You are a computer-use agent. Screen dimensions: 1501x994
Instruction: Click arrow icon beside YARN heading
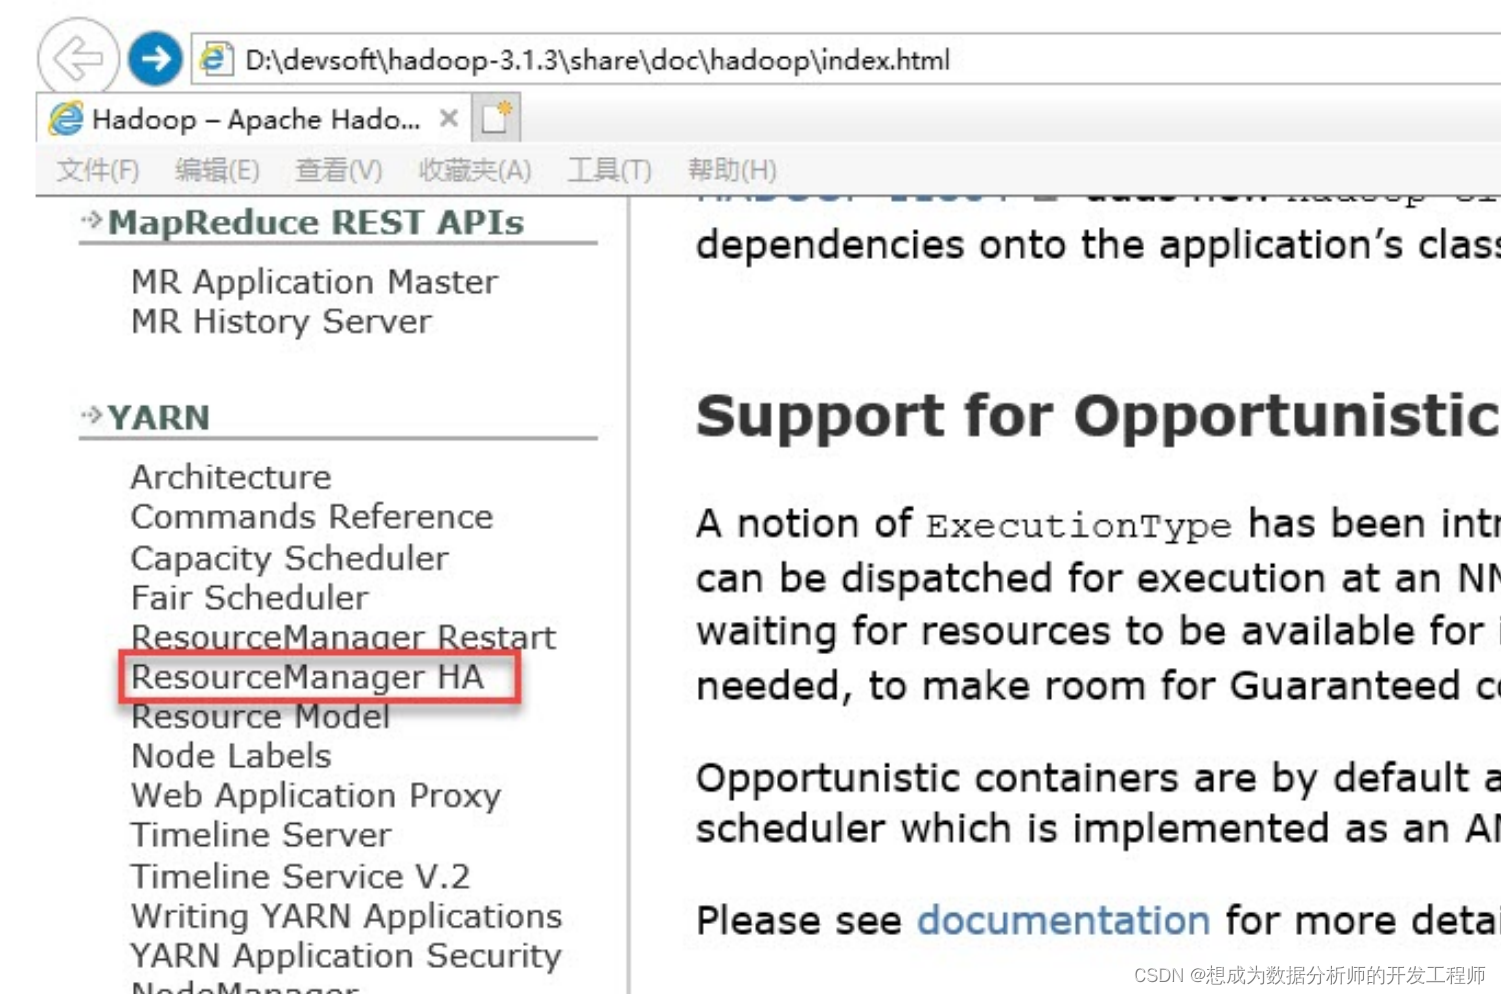(92, 415)
